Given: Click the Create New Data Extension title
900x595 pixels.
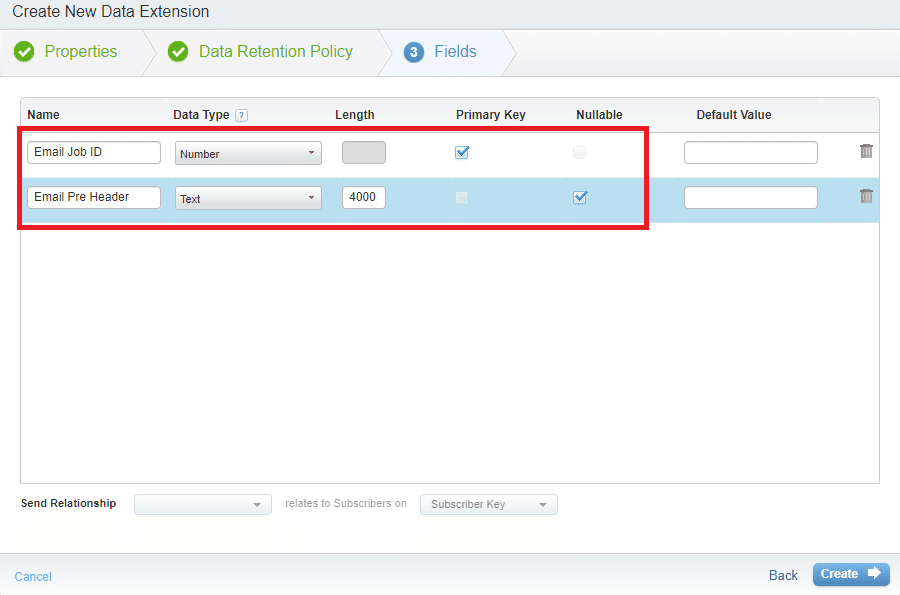Looking at the screenshot, I should click(111, 11).
